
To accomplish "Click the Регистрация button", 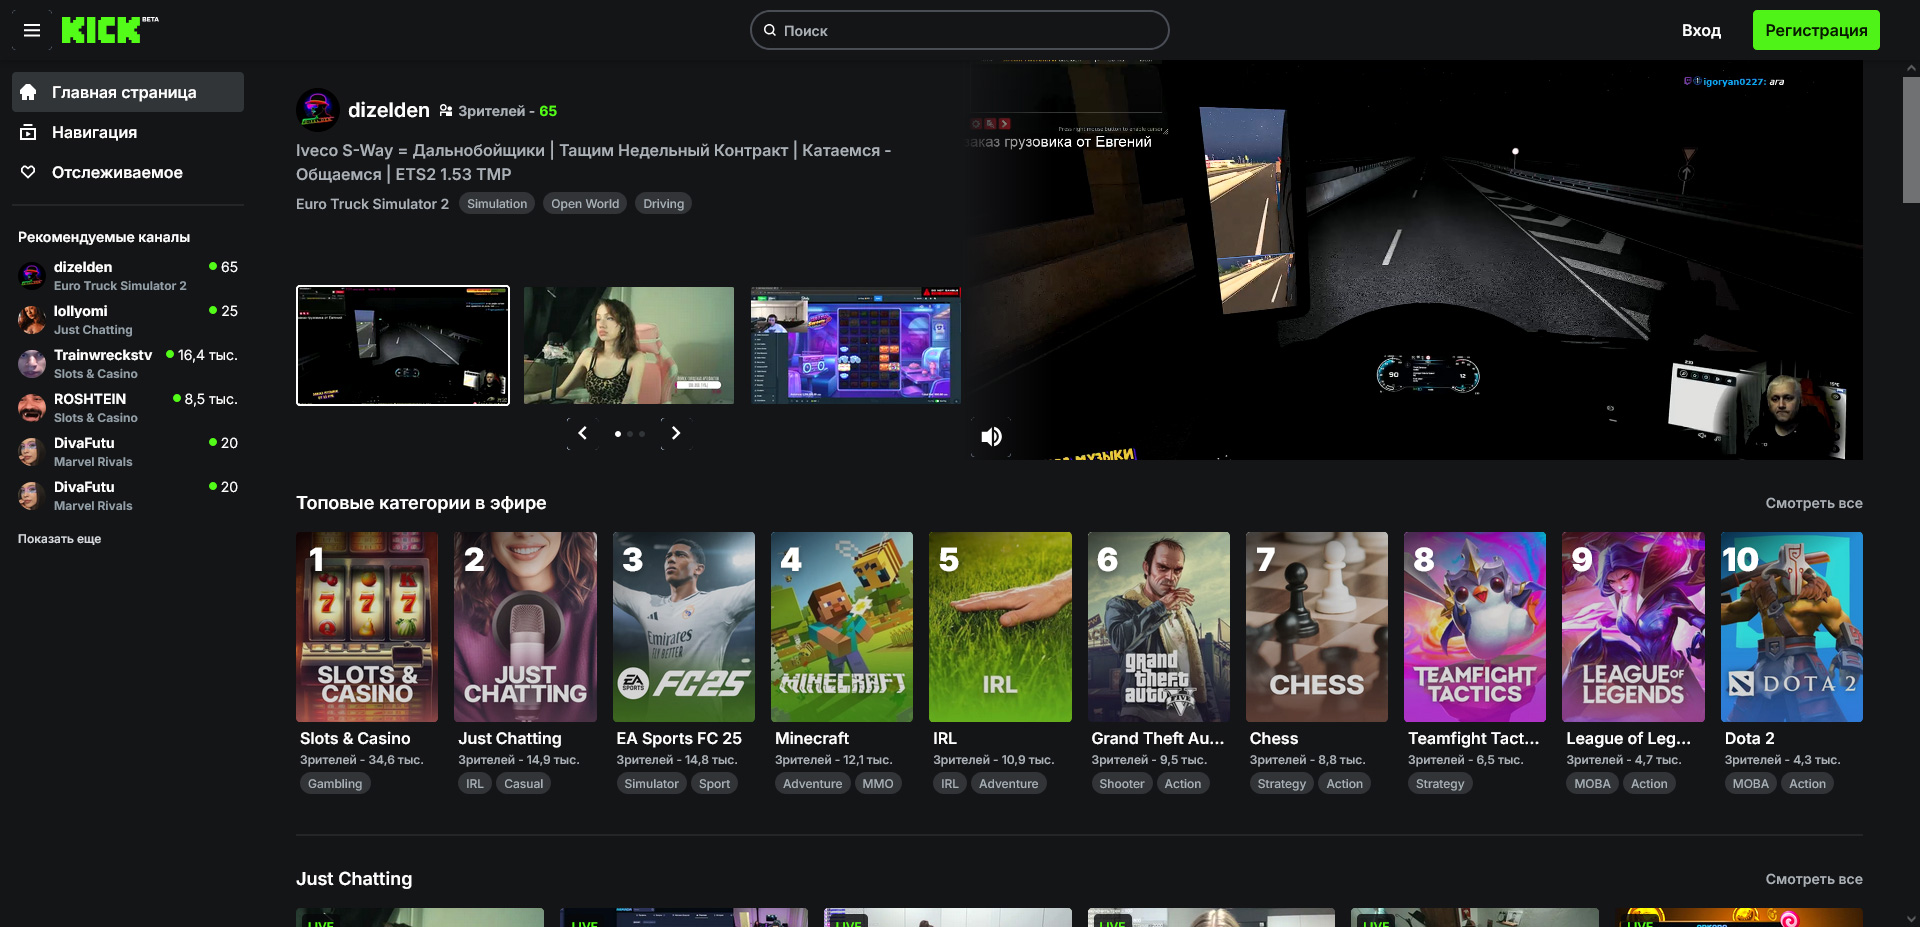I will click(x=1816, y=30).
